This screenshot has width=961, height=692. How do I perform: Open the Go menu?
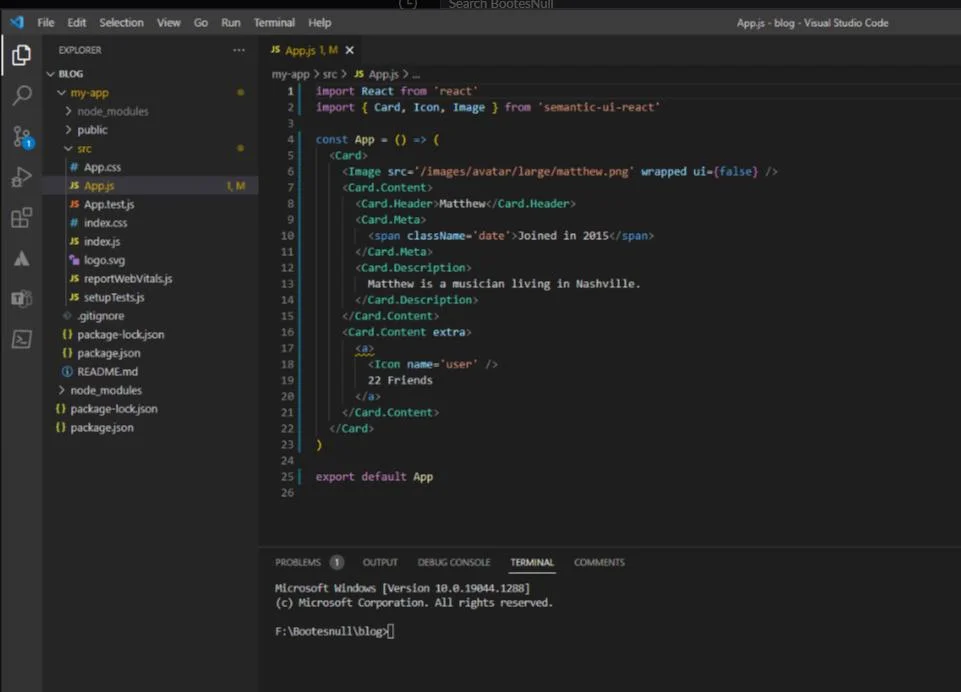click(x=200, y=23)
